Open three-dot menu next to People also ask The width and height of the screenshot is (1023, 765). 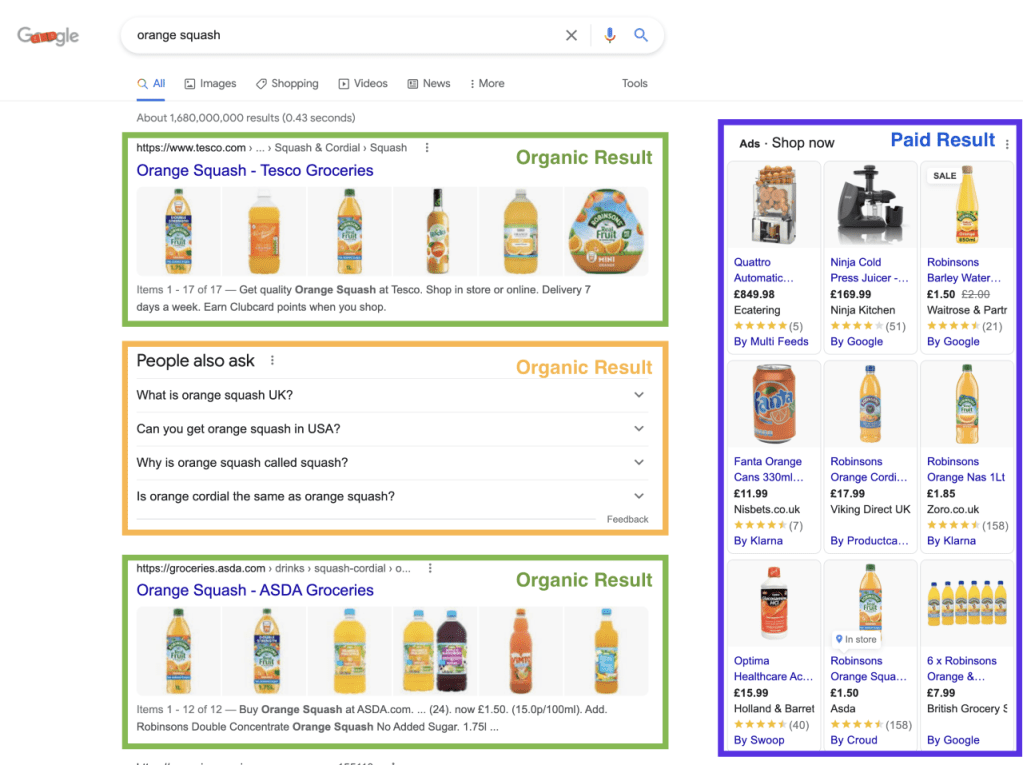[272, 361]
